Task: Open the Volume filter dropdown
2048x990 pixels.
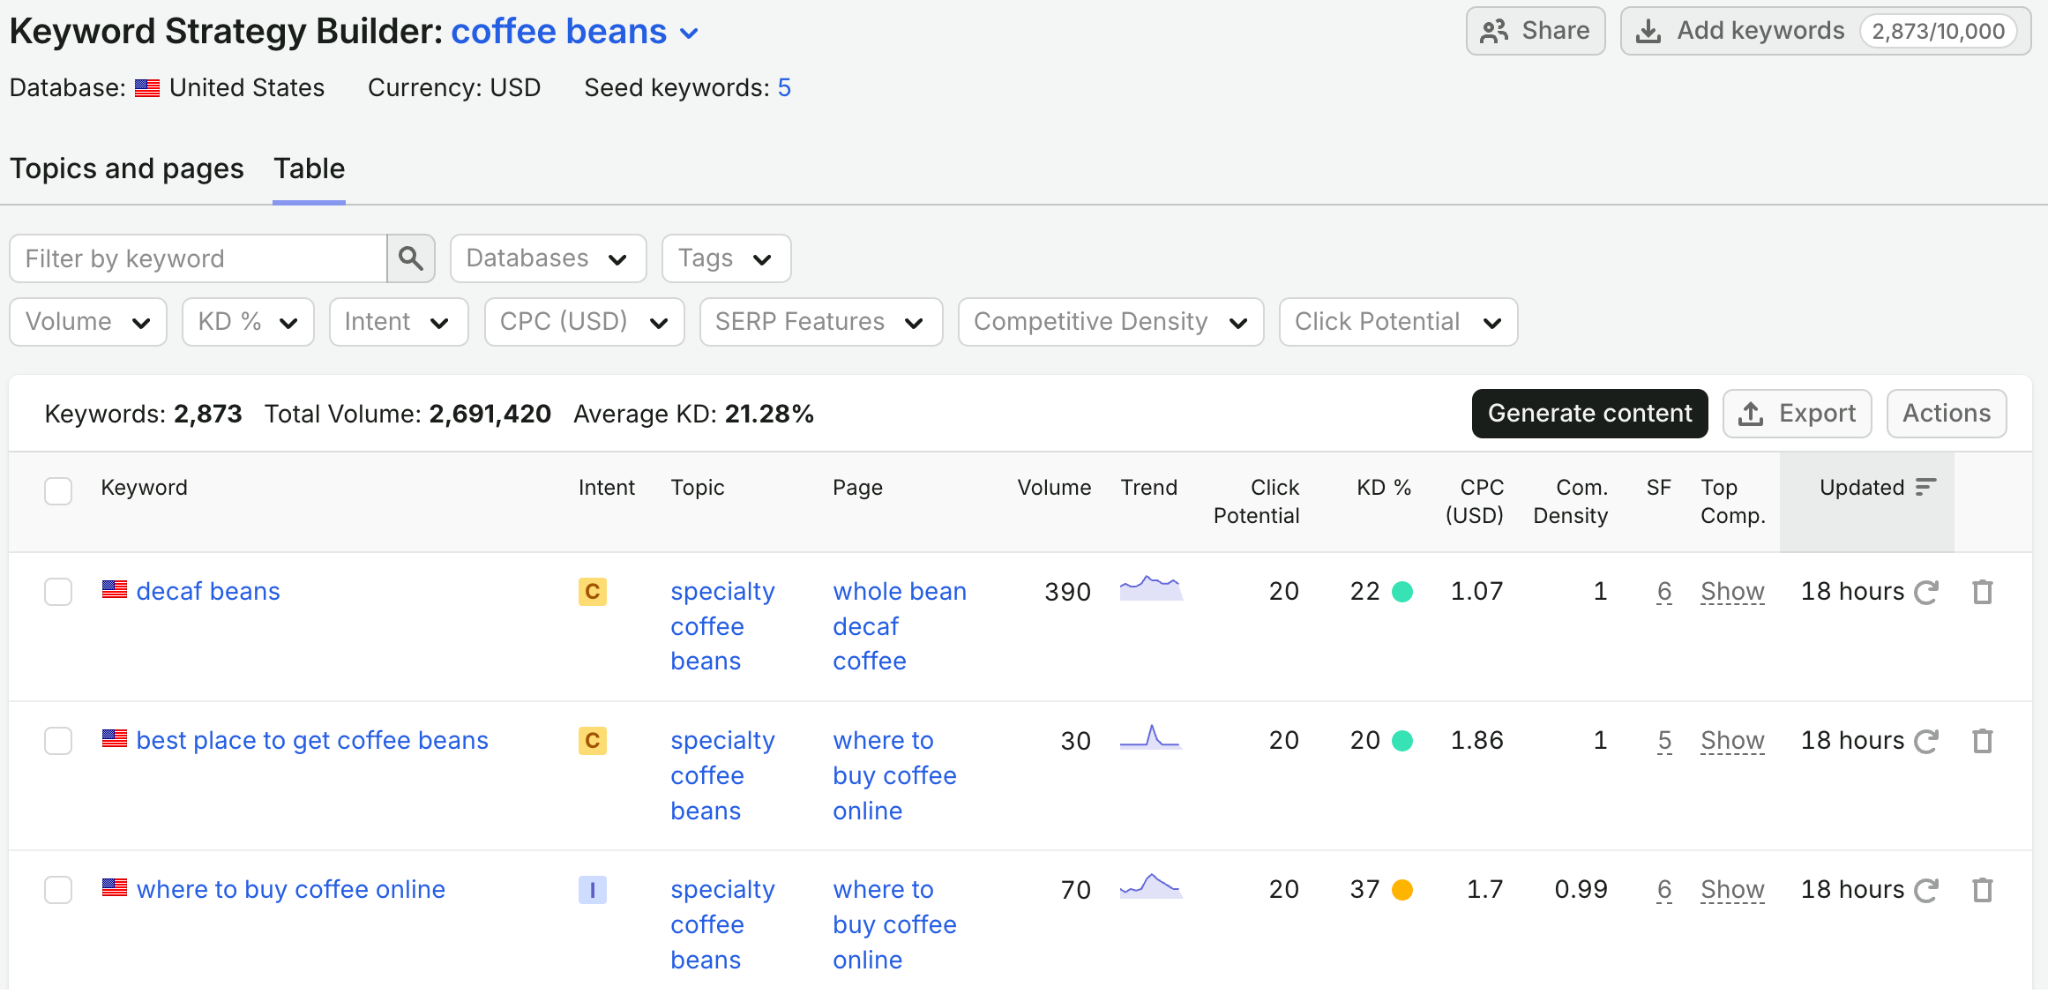Action: [88, 322]
